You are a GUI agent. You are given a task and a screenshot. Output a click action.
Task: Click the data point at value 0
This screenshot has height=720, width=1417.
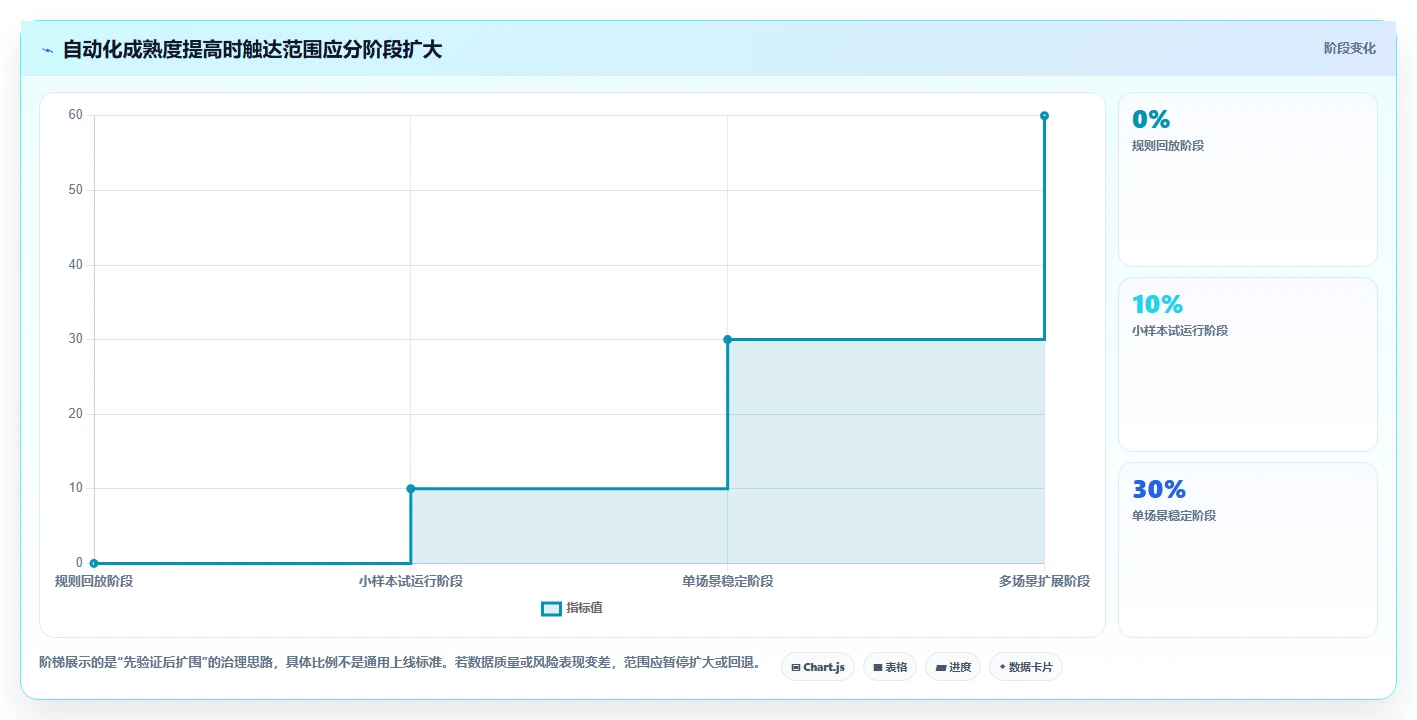point(94,563)
